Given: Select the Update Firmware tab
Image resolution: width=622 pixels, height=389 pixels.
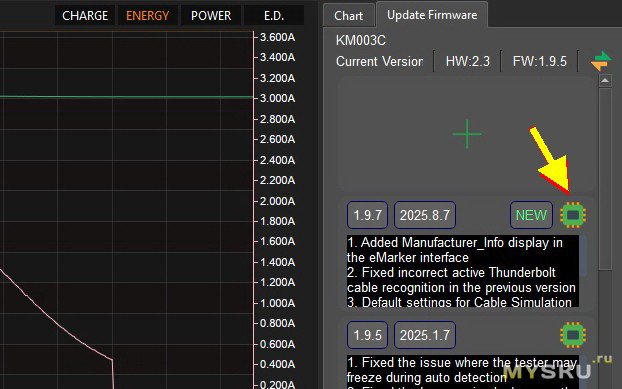Looking at the screenshot, I should pyautogui.click(x=432, y=15).
